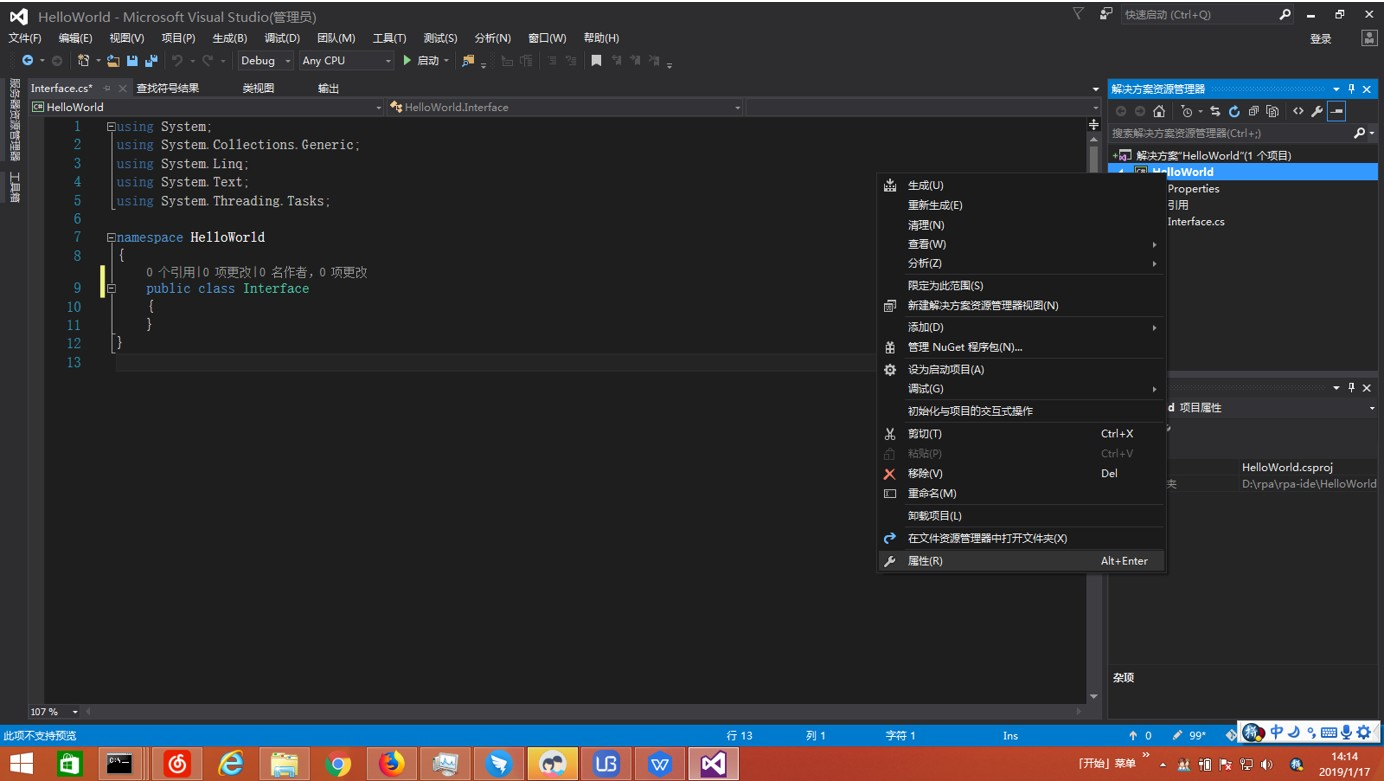
Task: Toggle Preview Selected Items in Solution Explorer
Action: [1337, 111]
